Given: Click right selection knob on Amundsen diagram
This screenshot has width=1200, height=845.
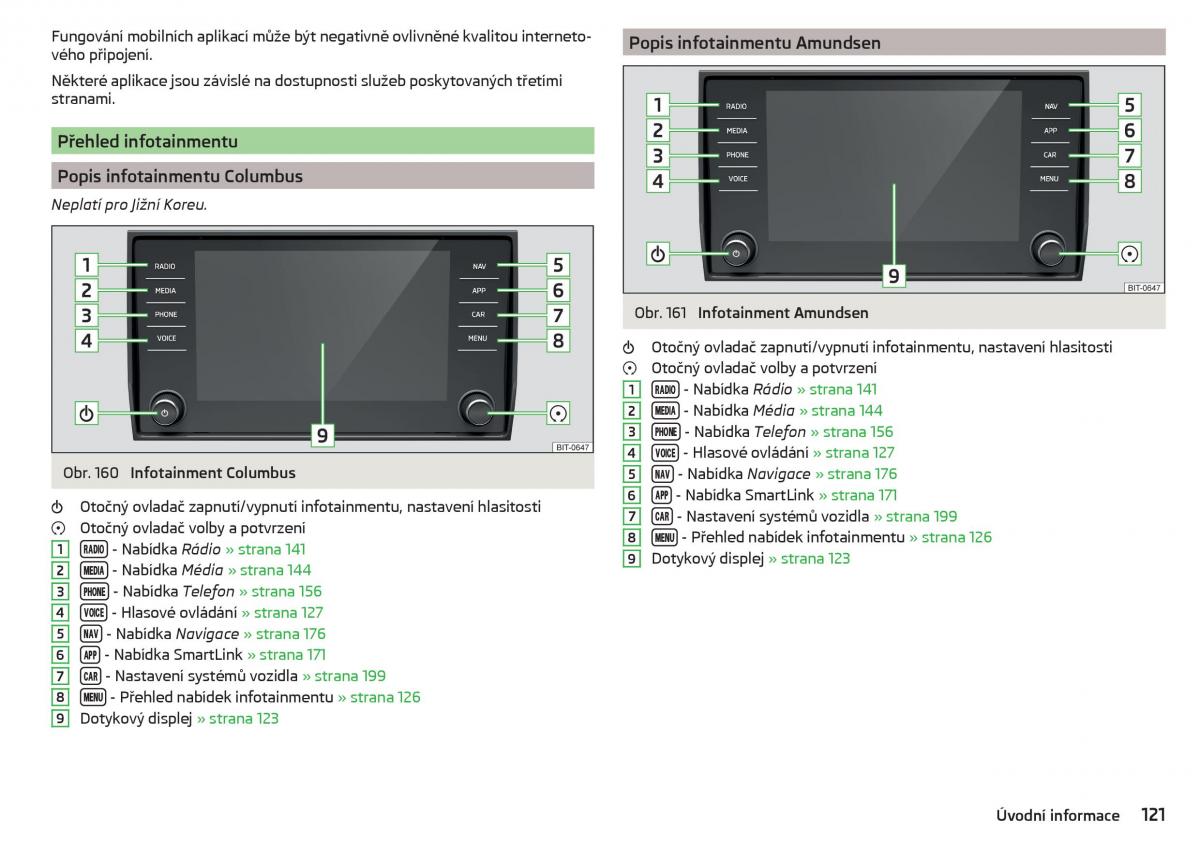Looking at the screenshot, I should tap(1049, 249).
